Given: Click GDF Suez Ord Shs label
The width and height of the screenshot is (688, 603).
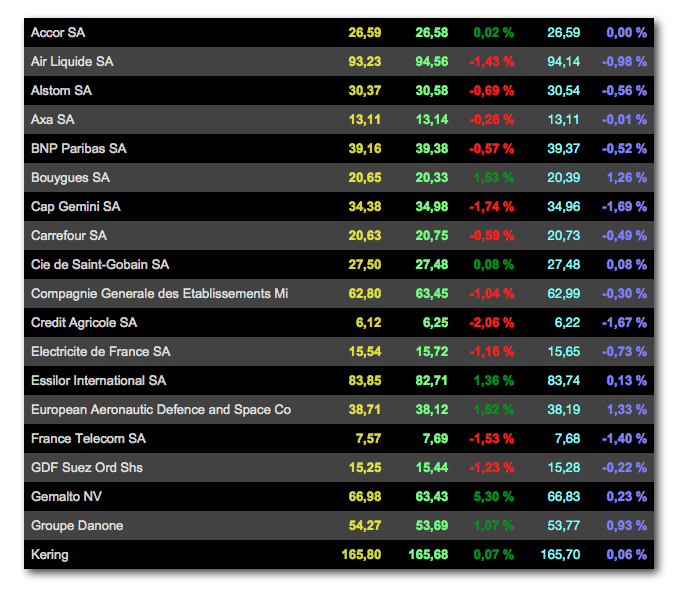Looking at the screenshot, I should [87, 467].
